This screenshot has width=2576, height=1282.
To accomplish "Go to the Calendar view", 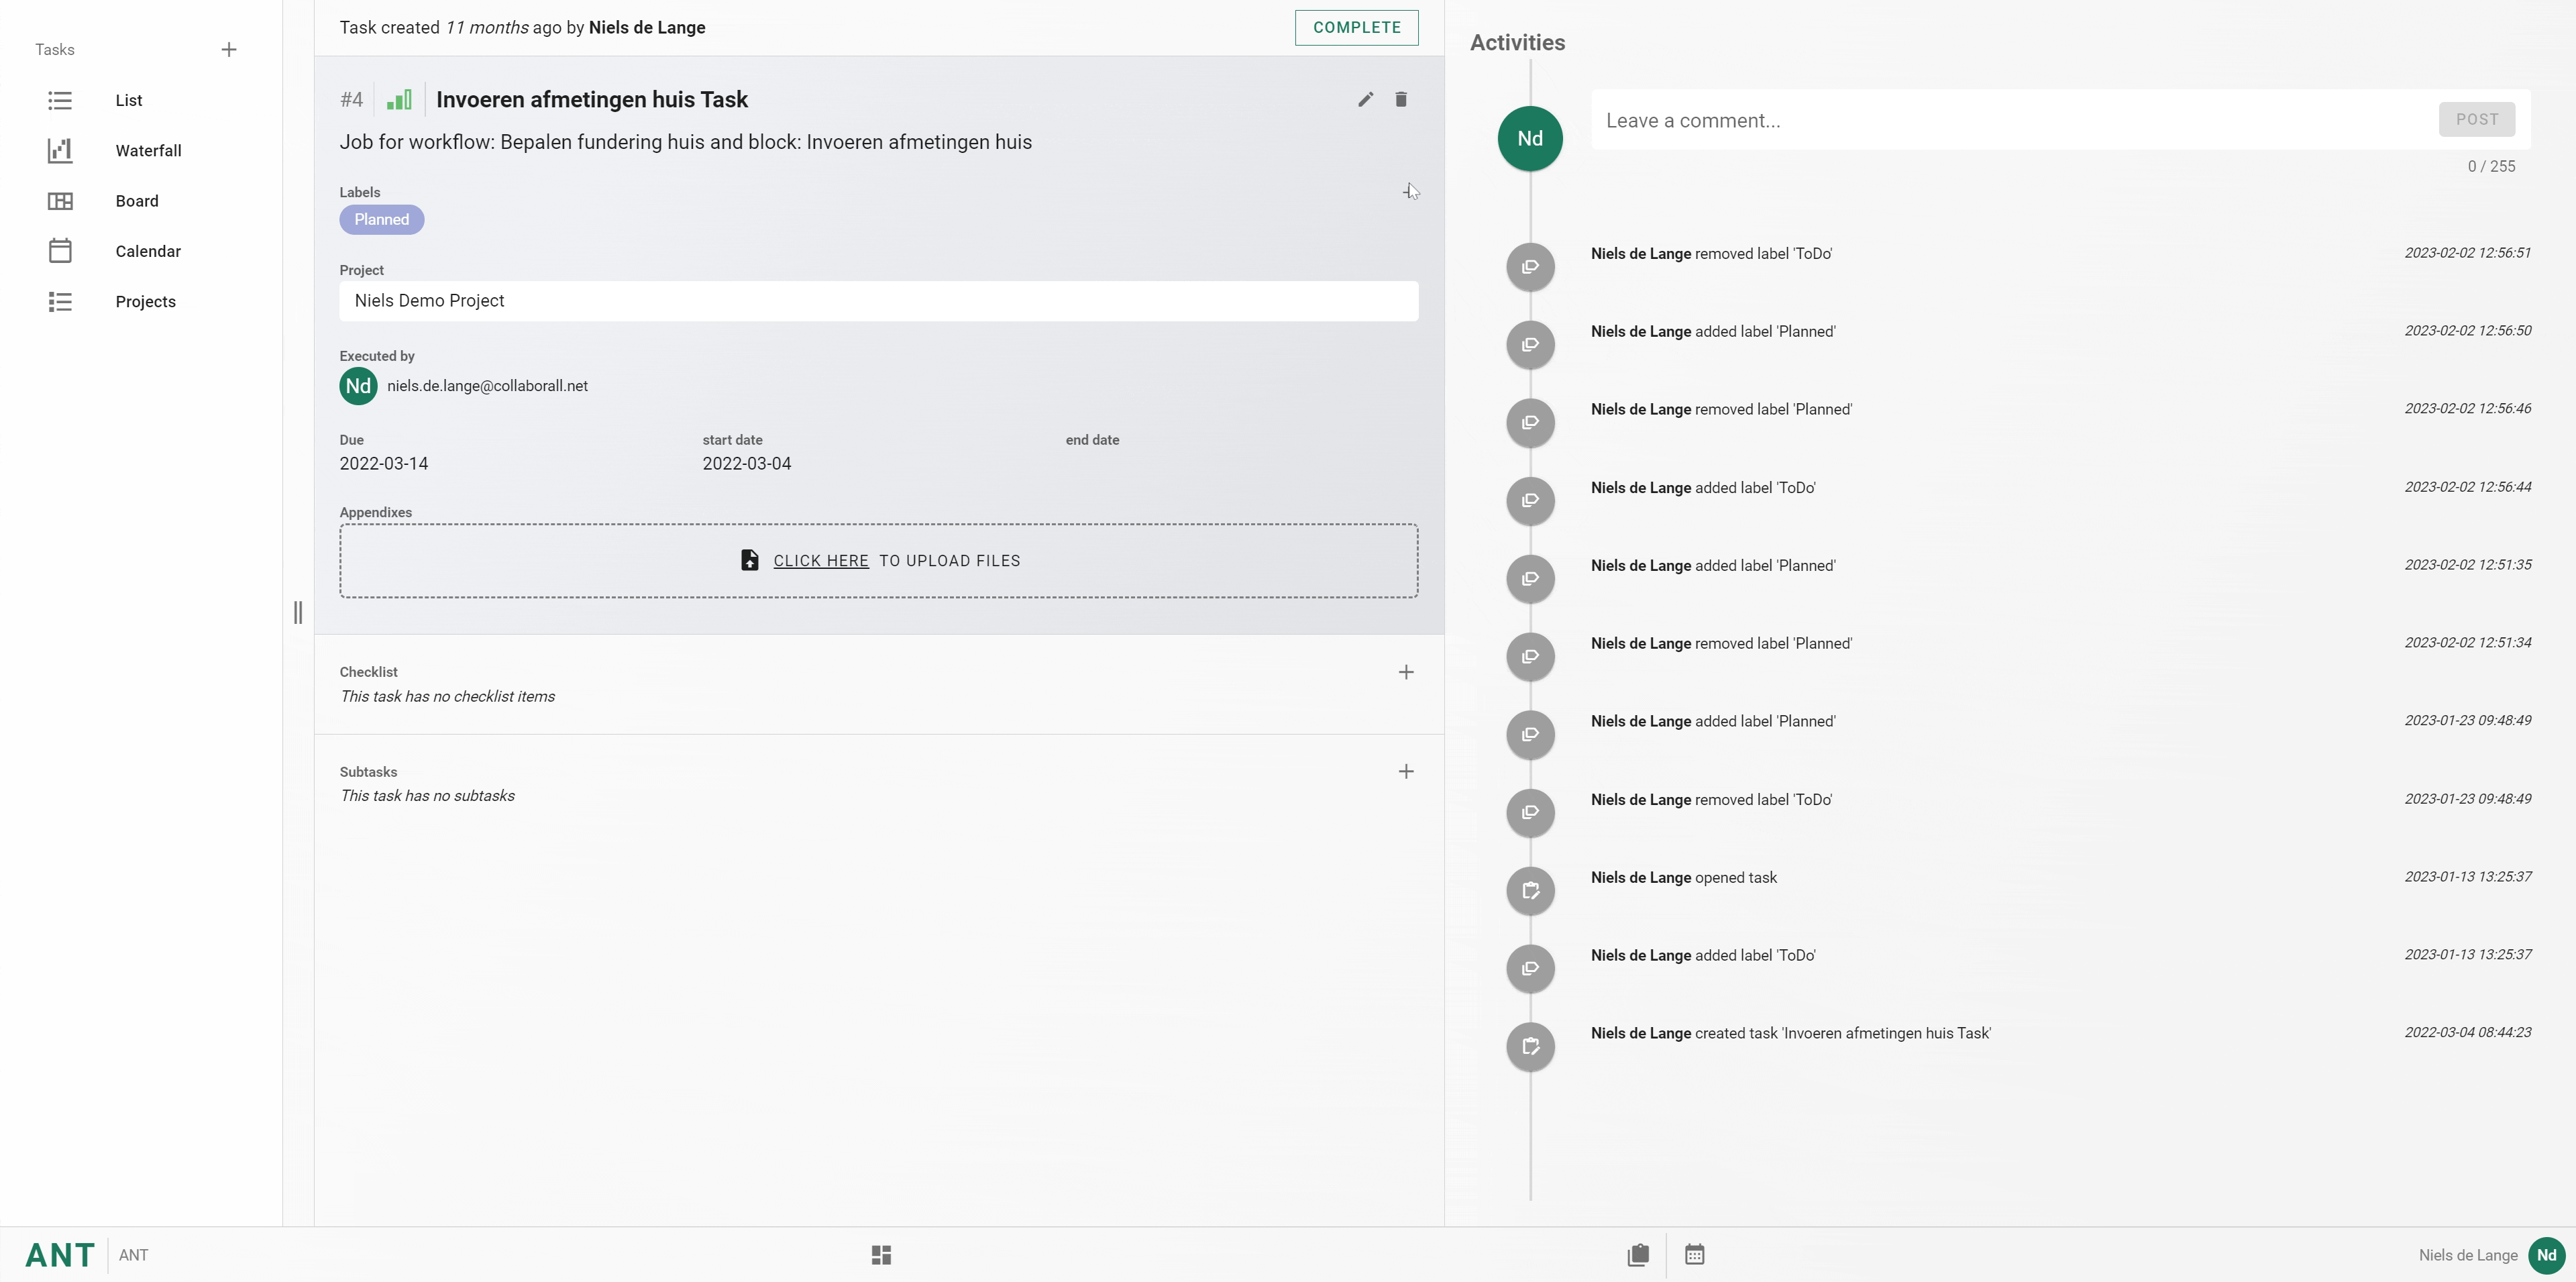I will 148,251.
